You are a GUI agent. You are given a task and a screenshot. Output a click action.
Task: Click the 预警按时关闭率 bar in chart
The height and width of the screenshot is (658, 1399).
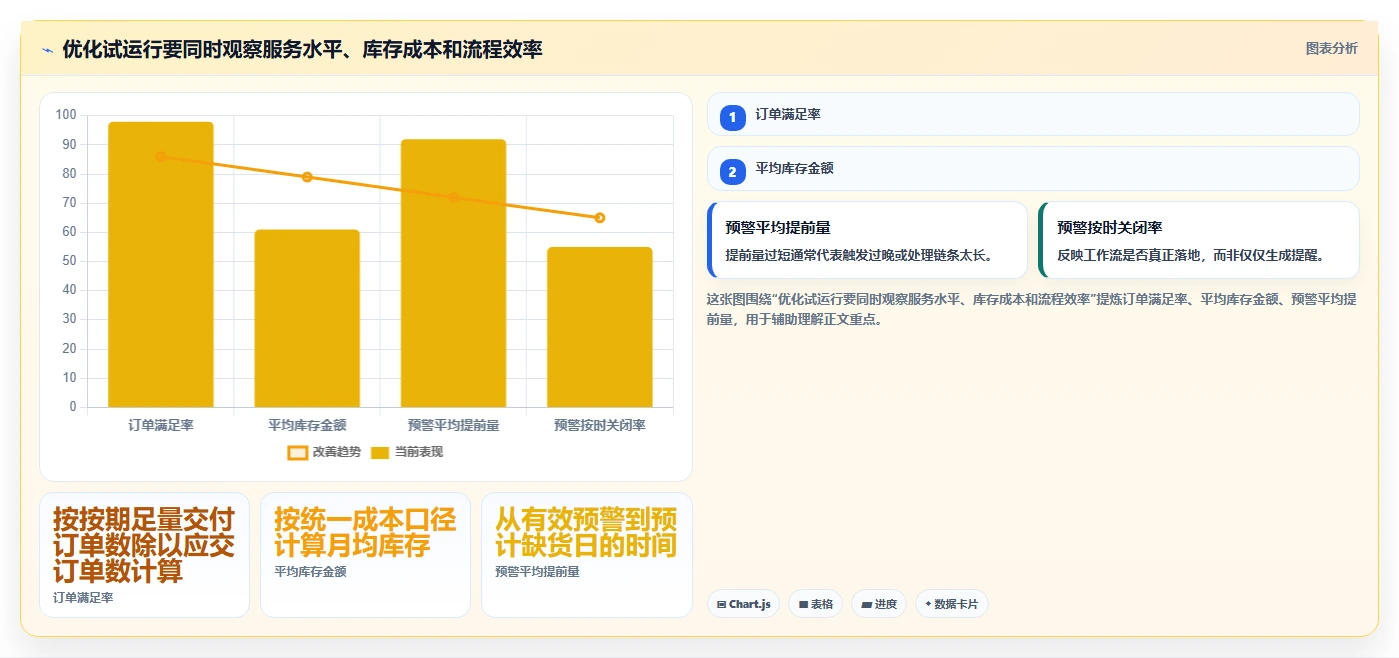[x=600, y=327]
